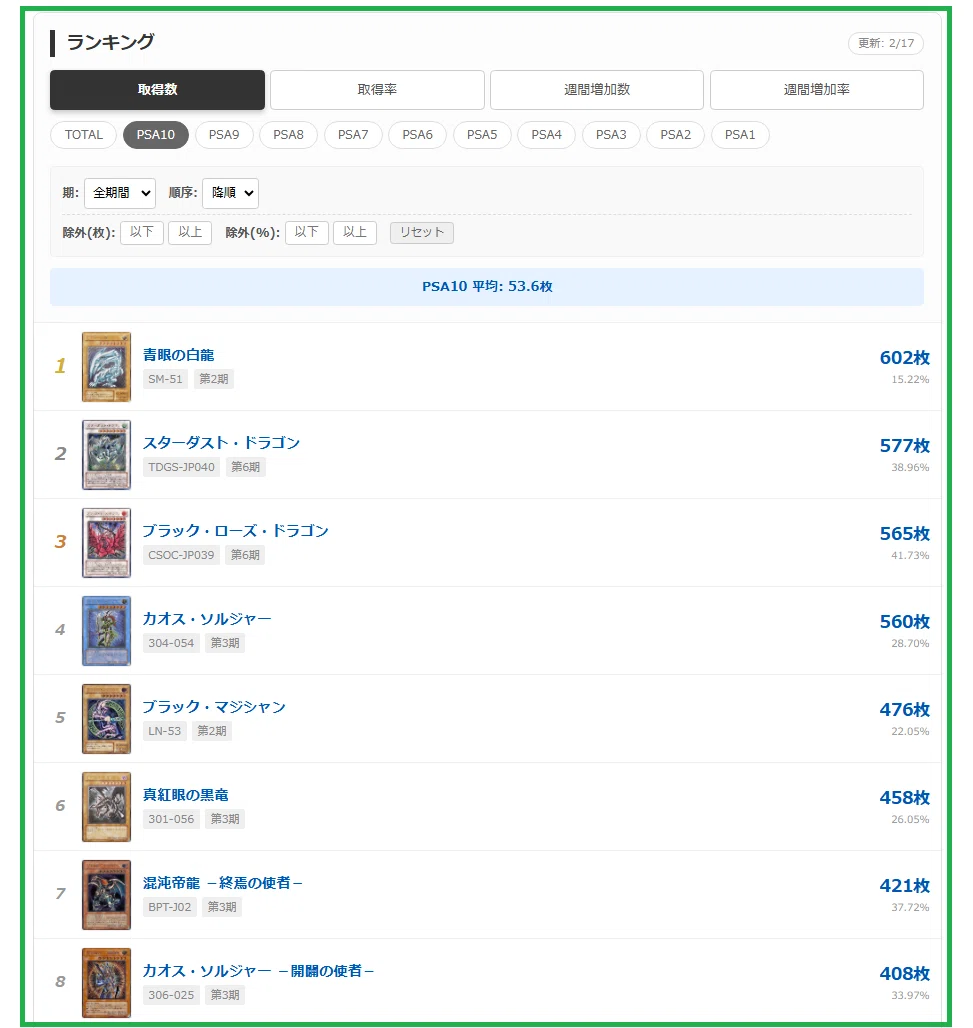973x1028 pixels.
Task: Open the ブラック・マジシャン card link
Action: pos(214,707)
